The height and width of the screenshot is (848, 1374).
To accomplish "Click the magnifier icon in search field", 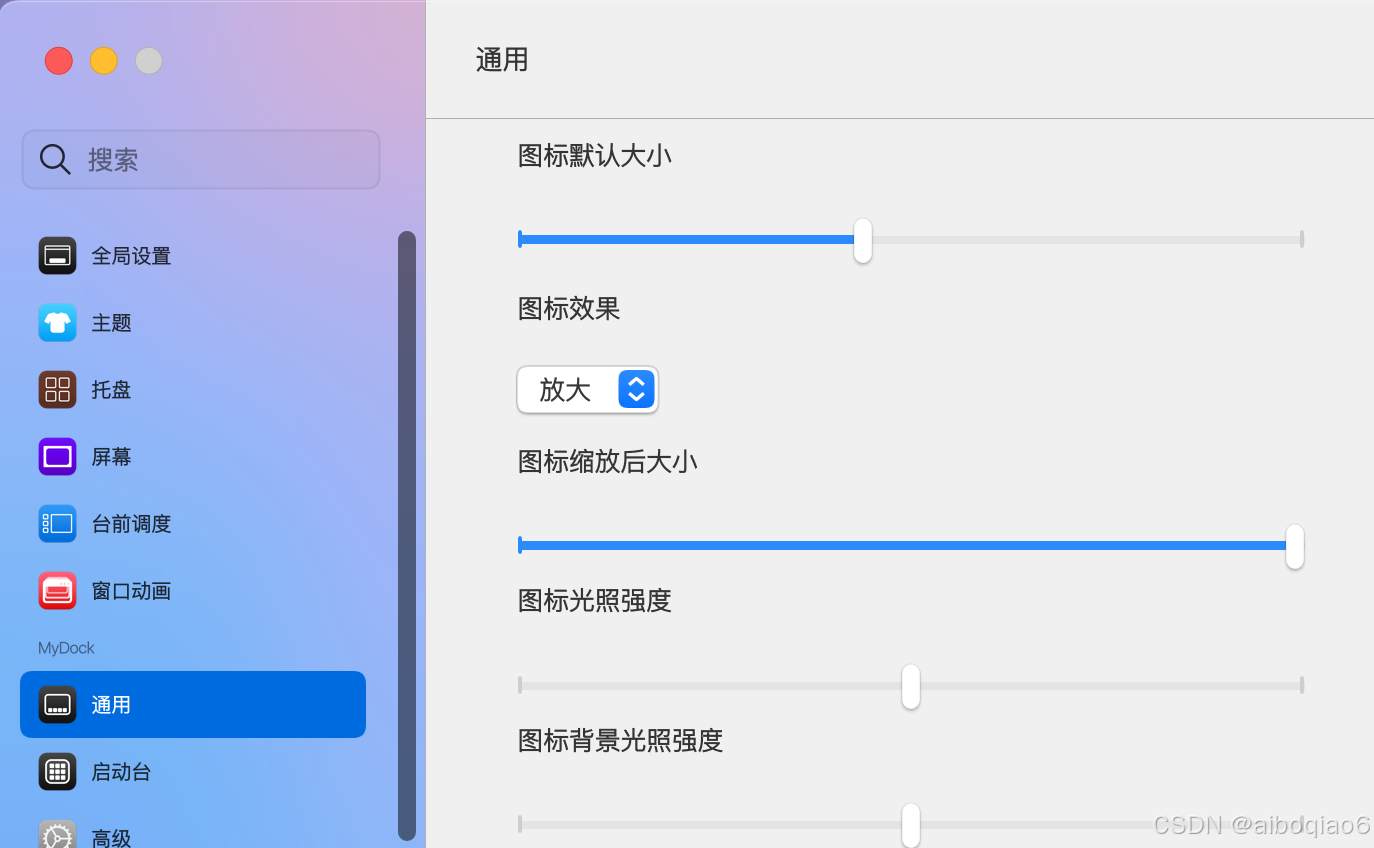I will (x=54, y=159).
